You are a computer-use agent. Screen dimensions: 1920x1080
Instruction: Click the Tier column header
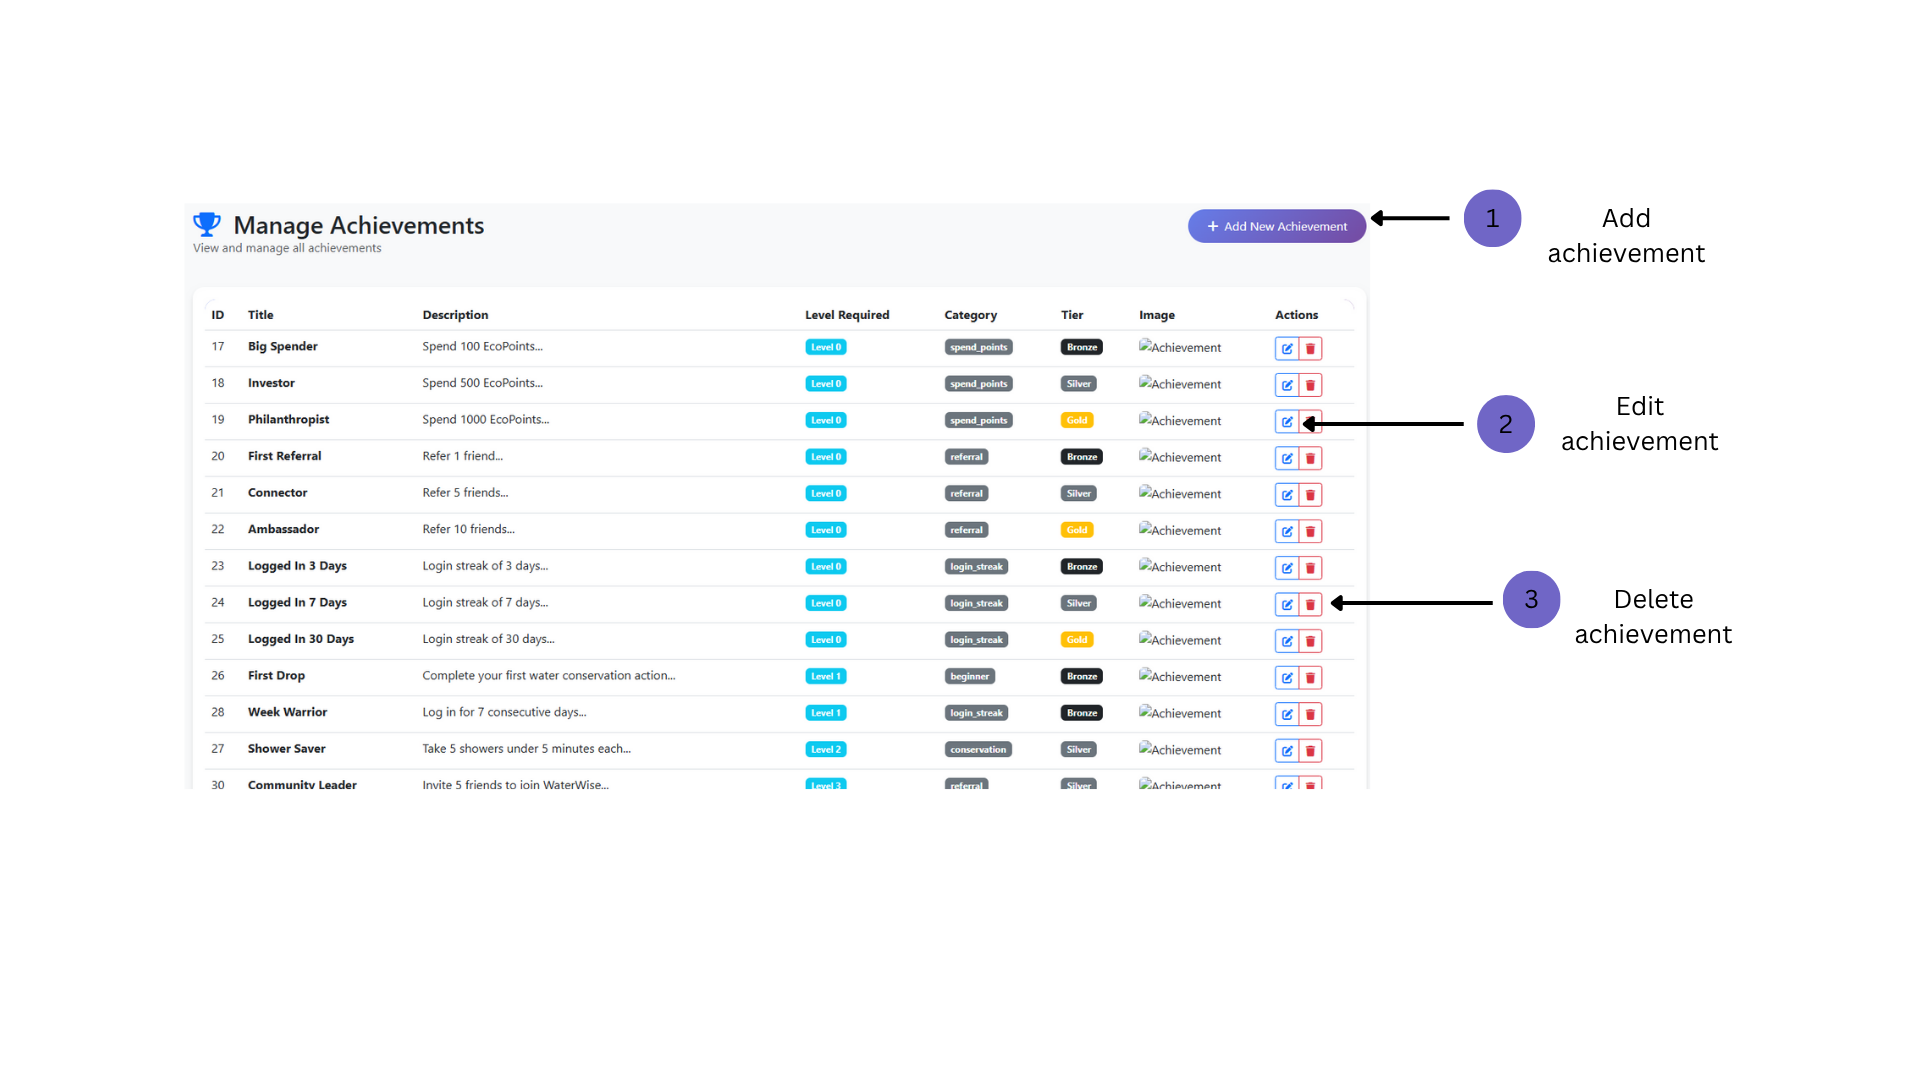pyautogui.click(x=1072, y=315)
